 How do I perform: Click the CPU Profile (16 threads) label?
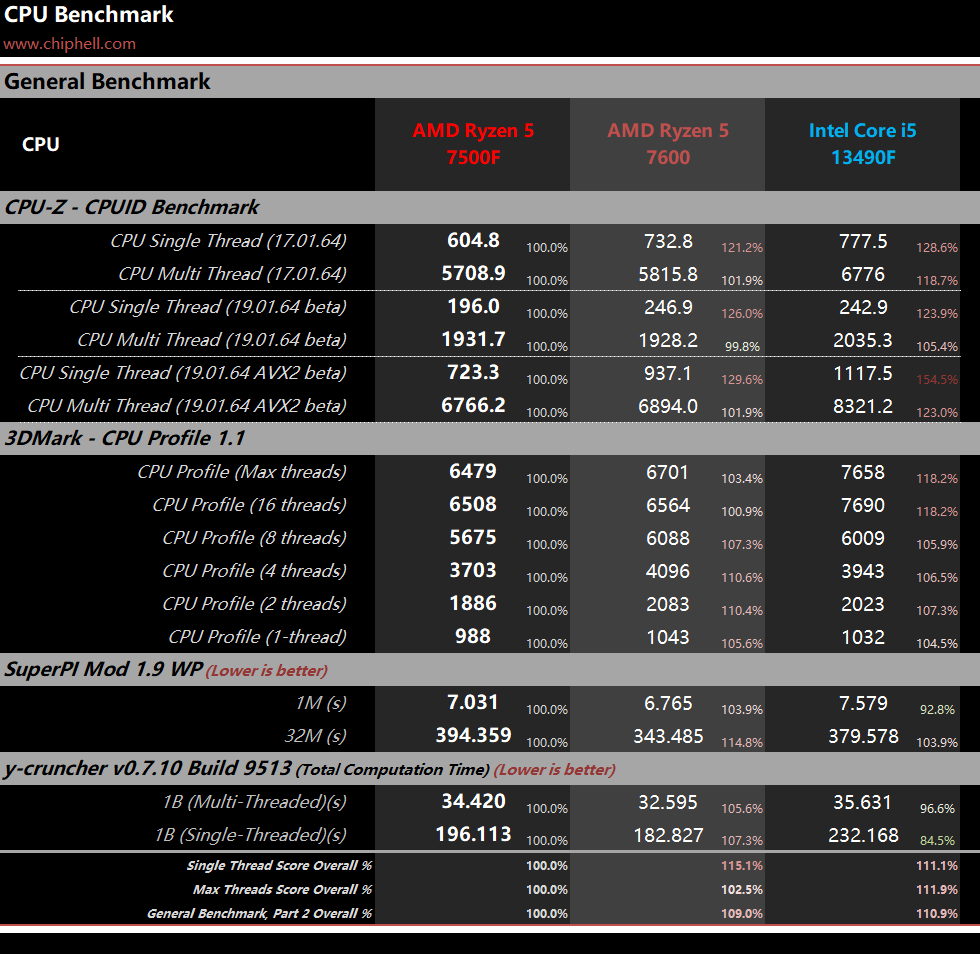click(249, 505)
